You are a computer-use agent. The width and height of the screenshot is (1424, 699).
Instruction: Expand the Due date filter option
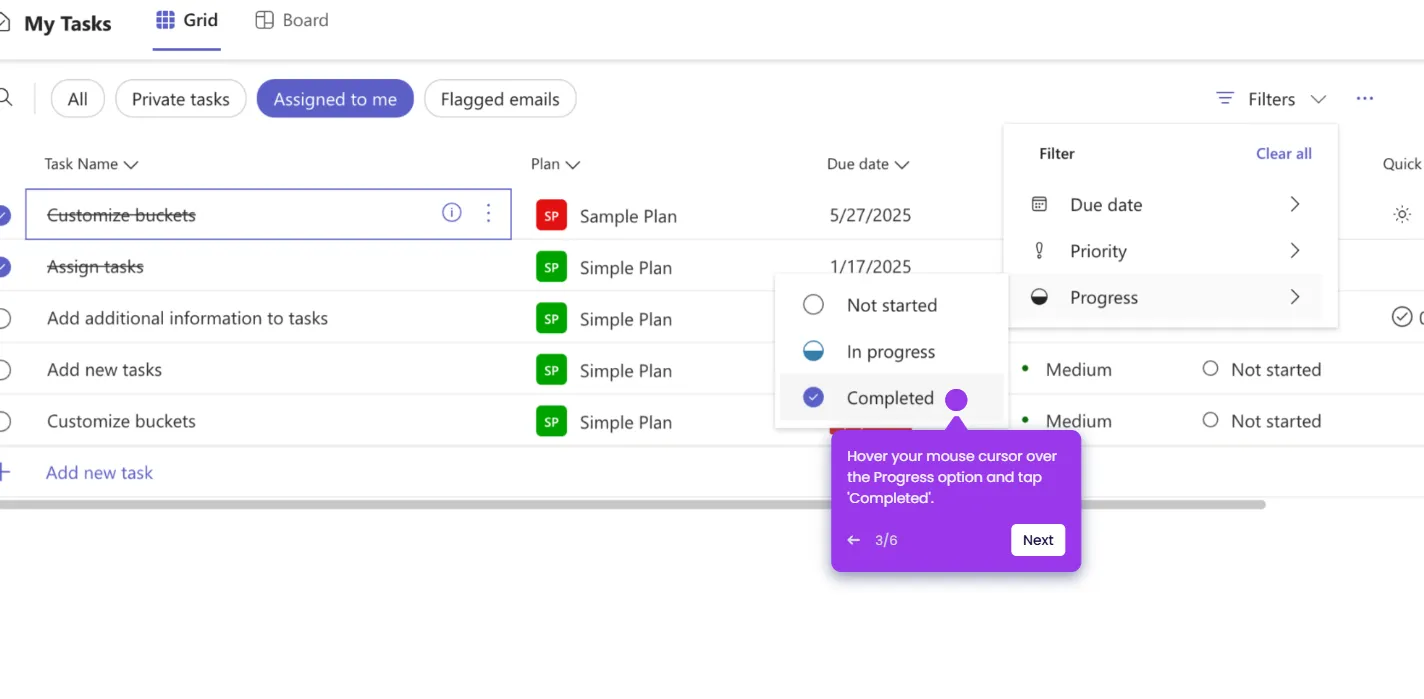[1170, 204]
